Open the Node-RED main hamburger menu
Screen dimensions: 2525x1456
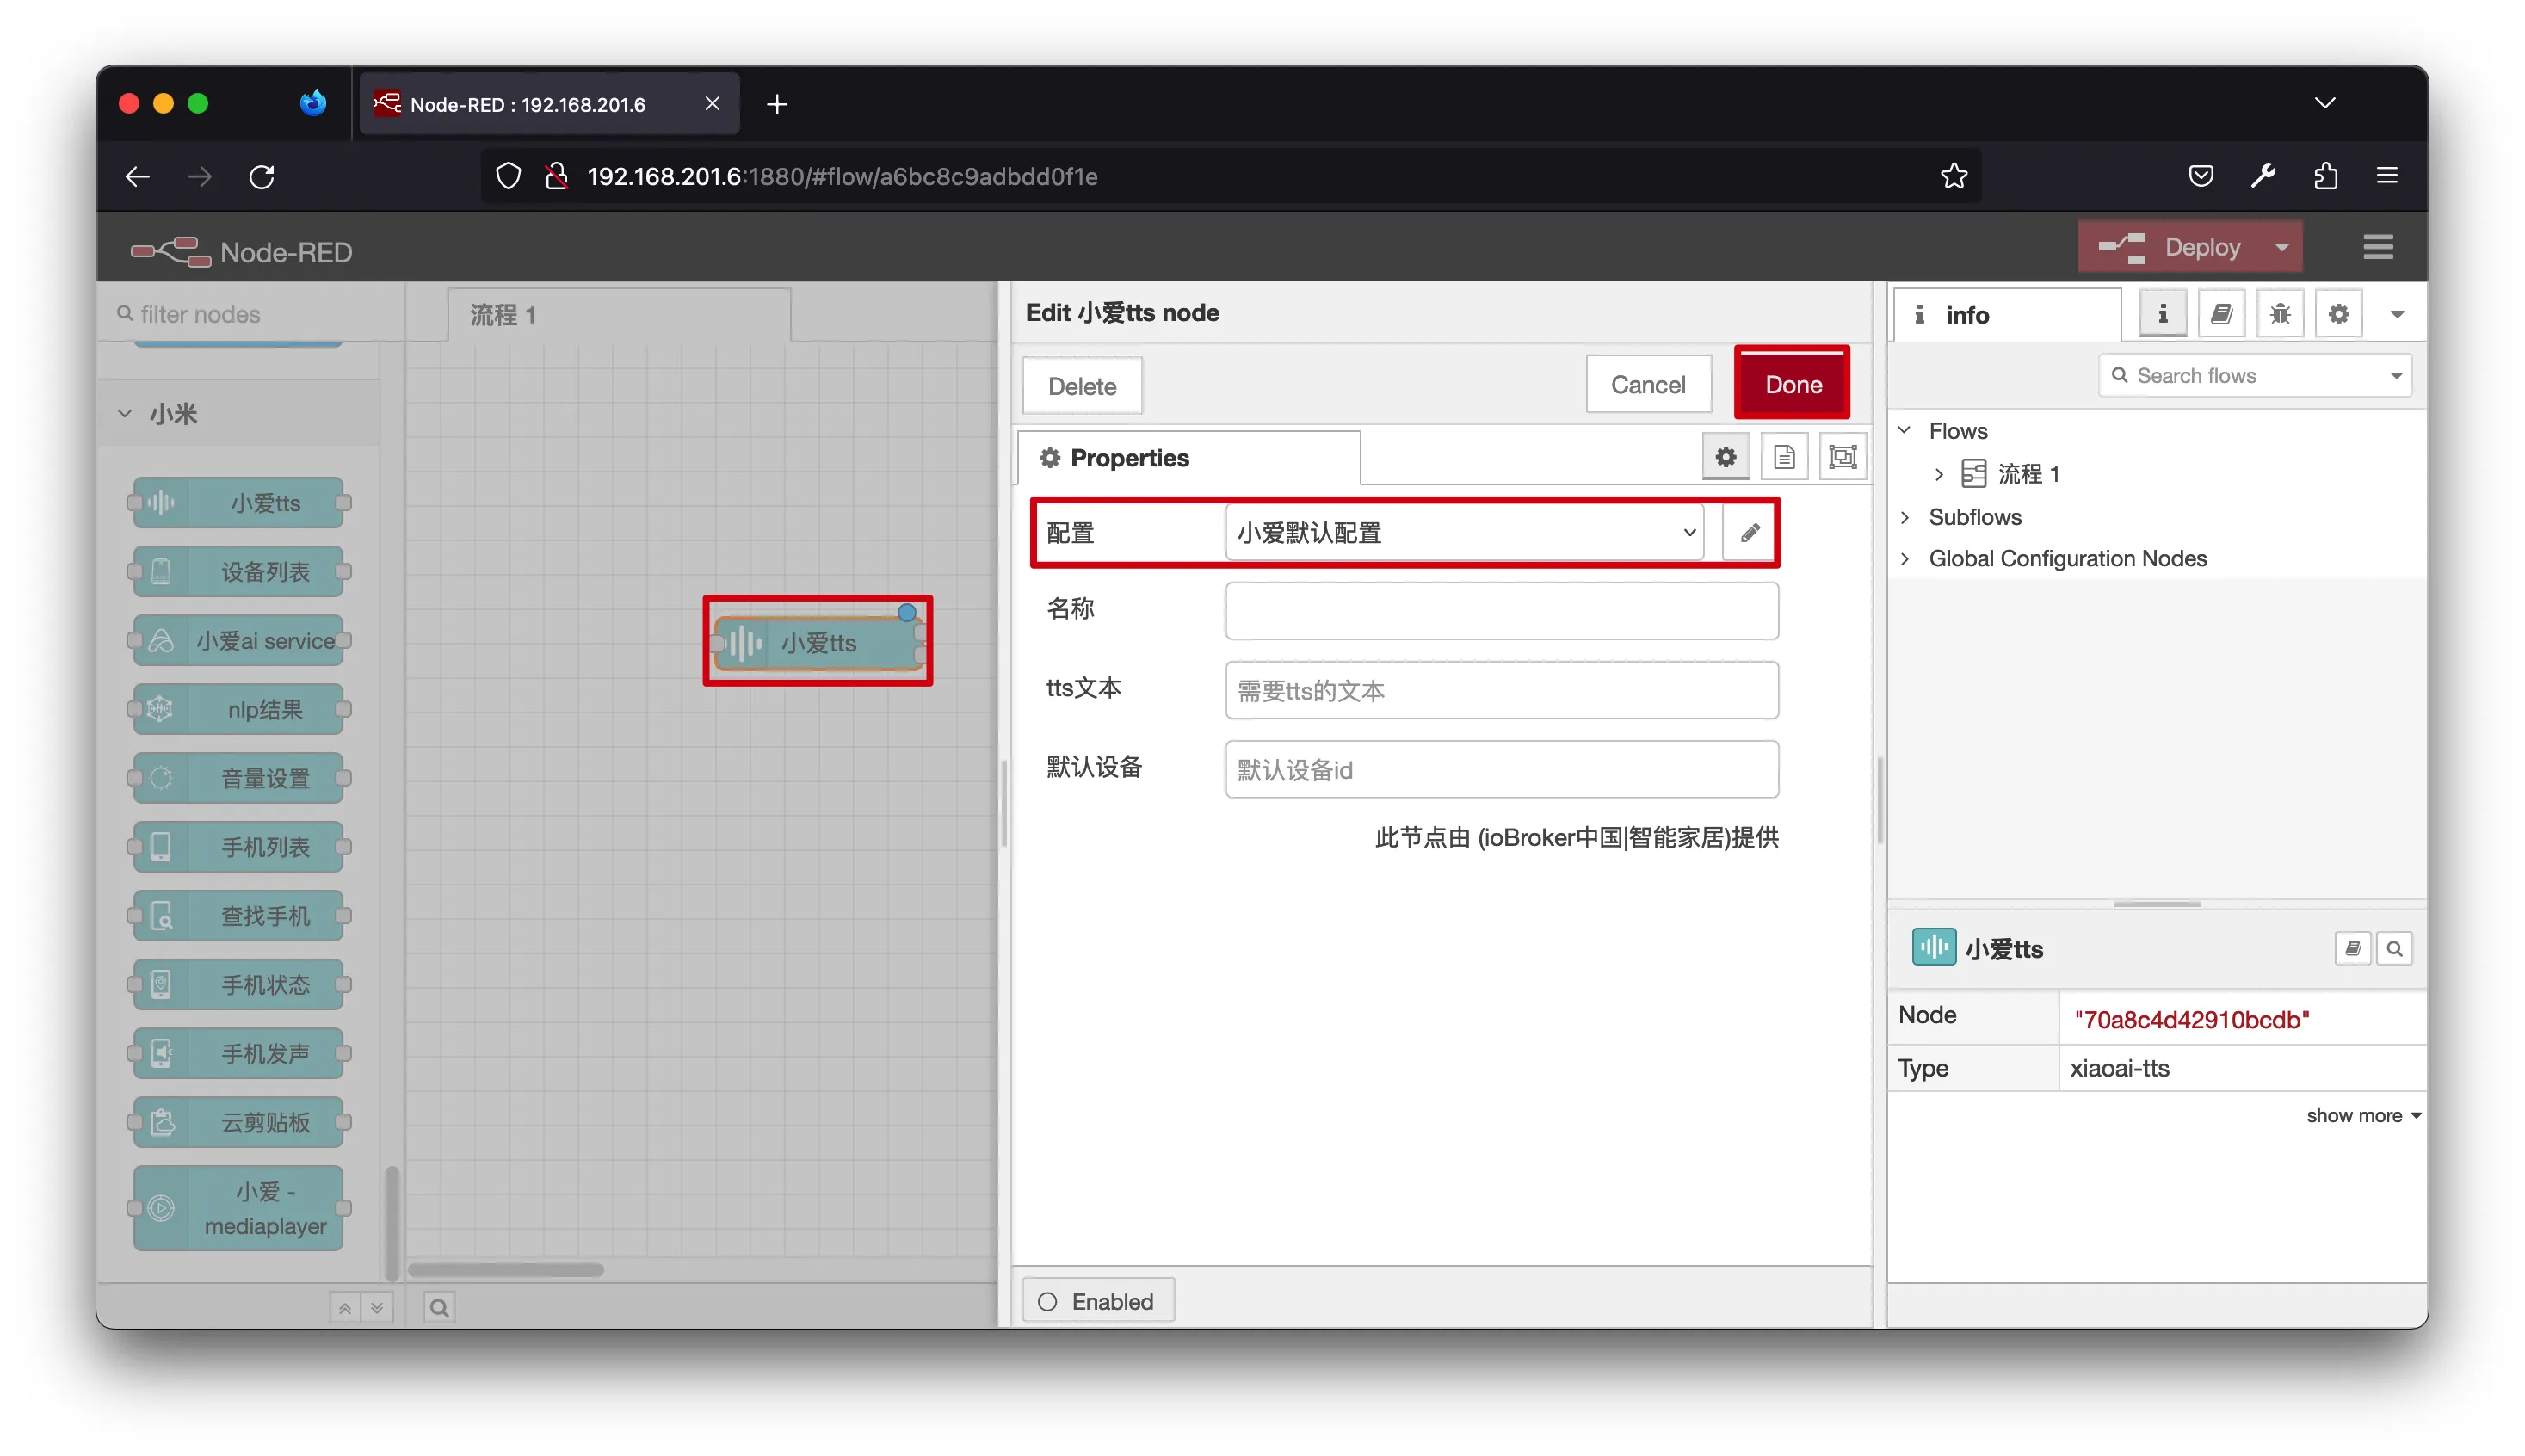[x=2377, y=247]
